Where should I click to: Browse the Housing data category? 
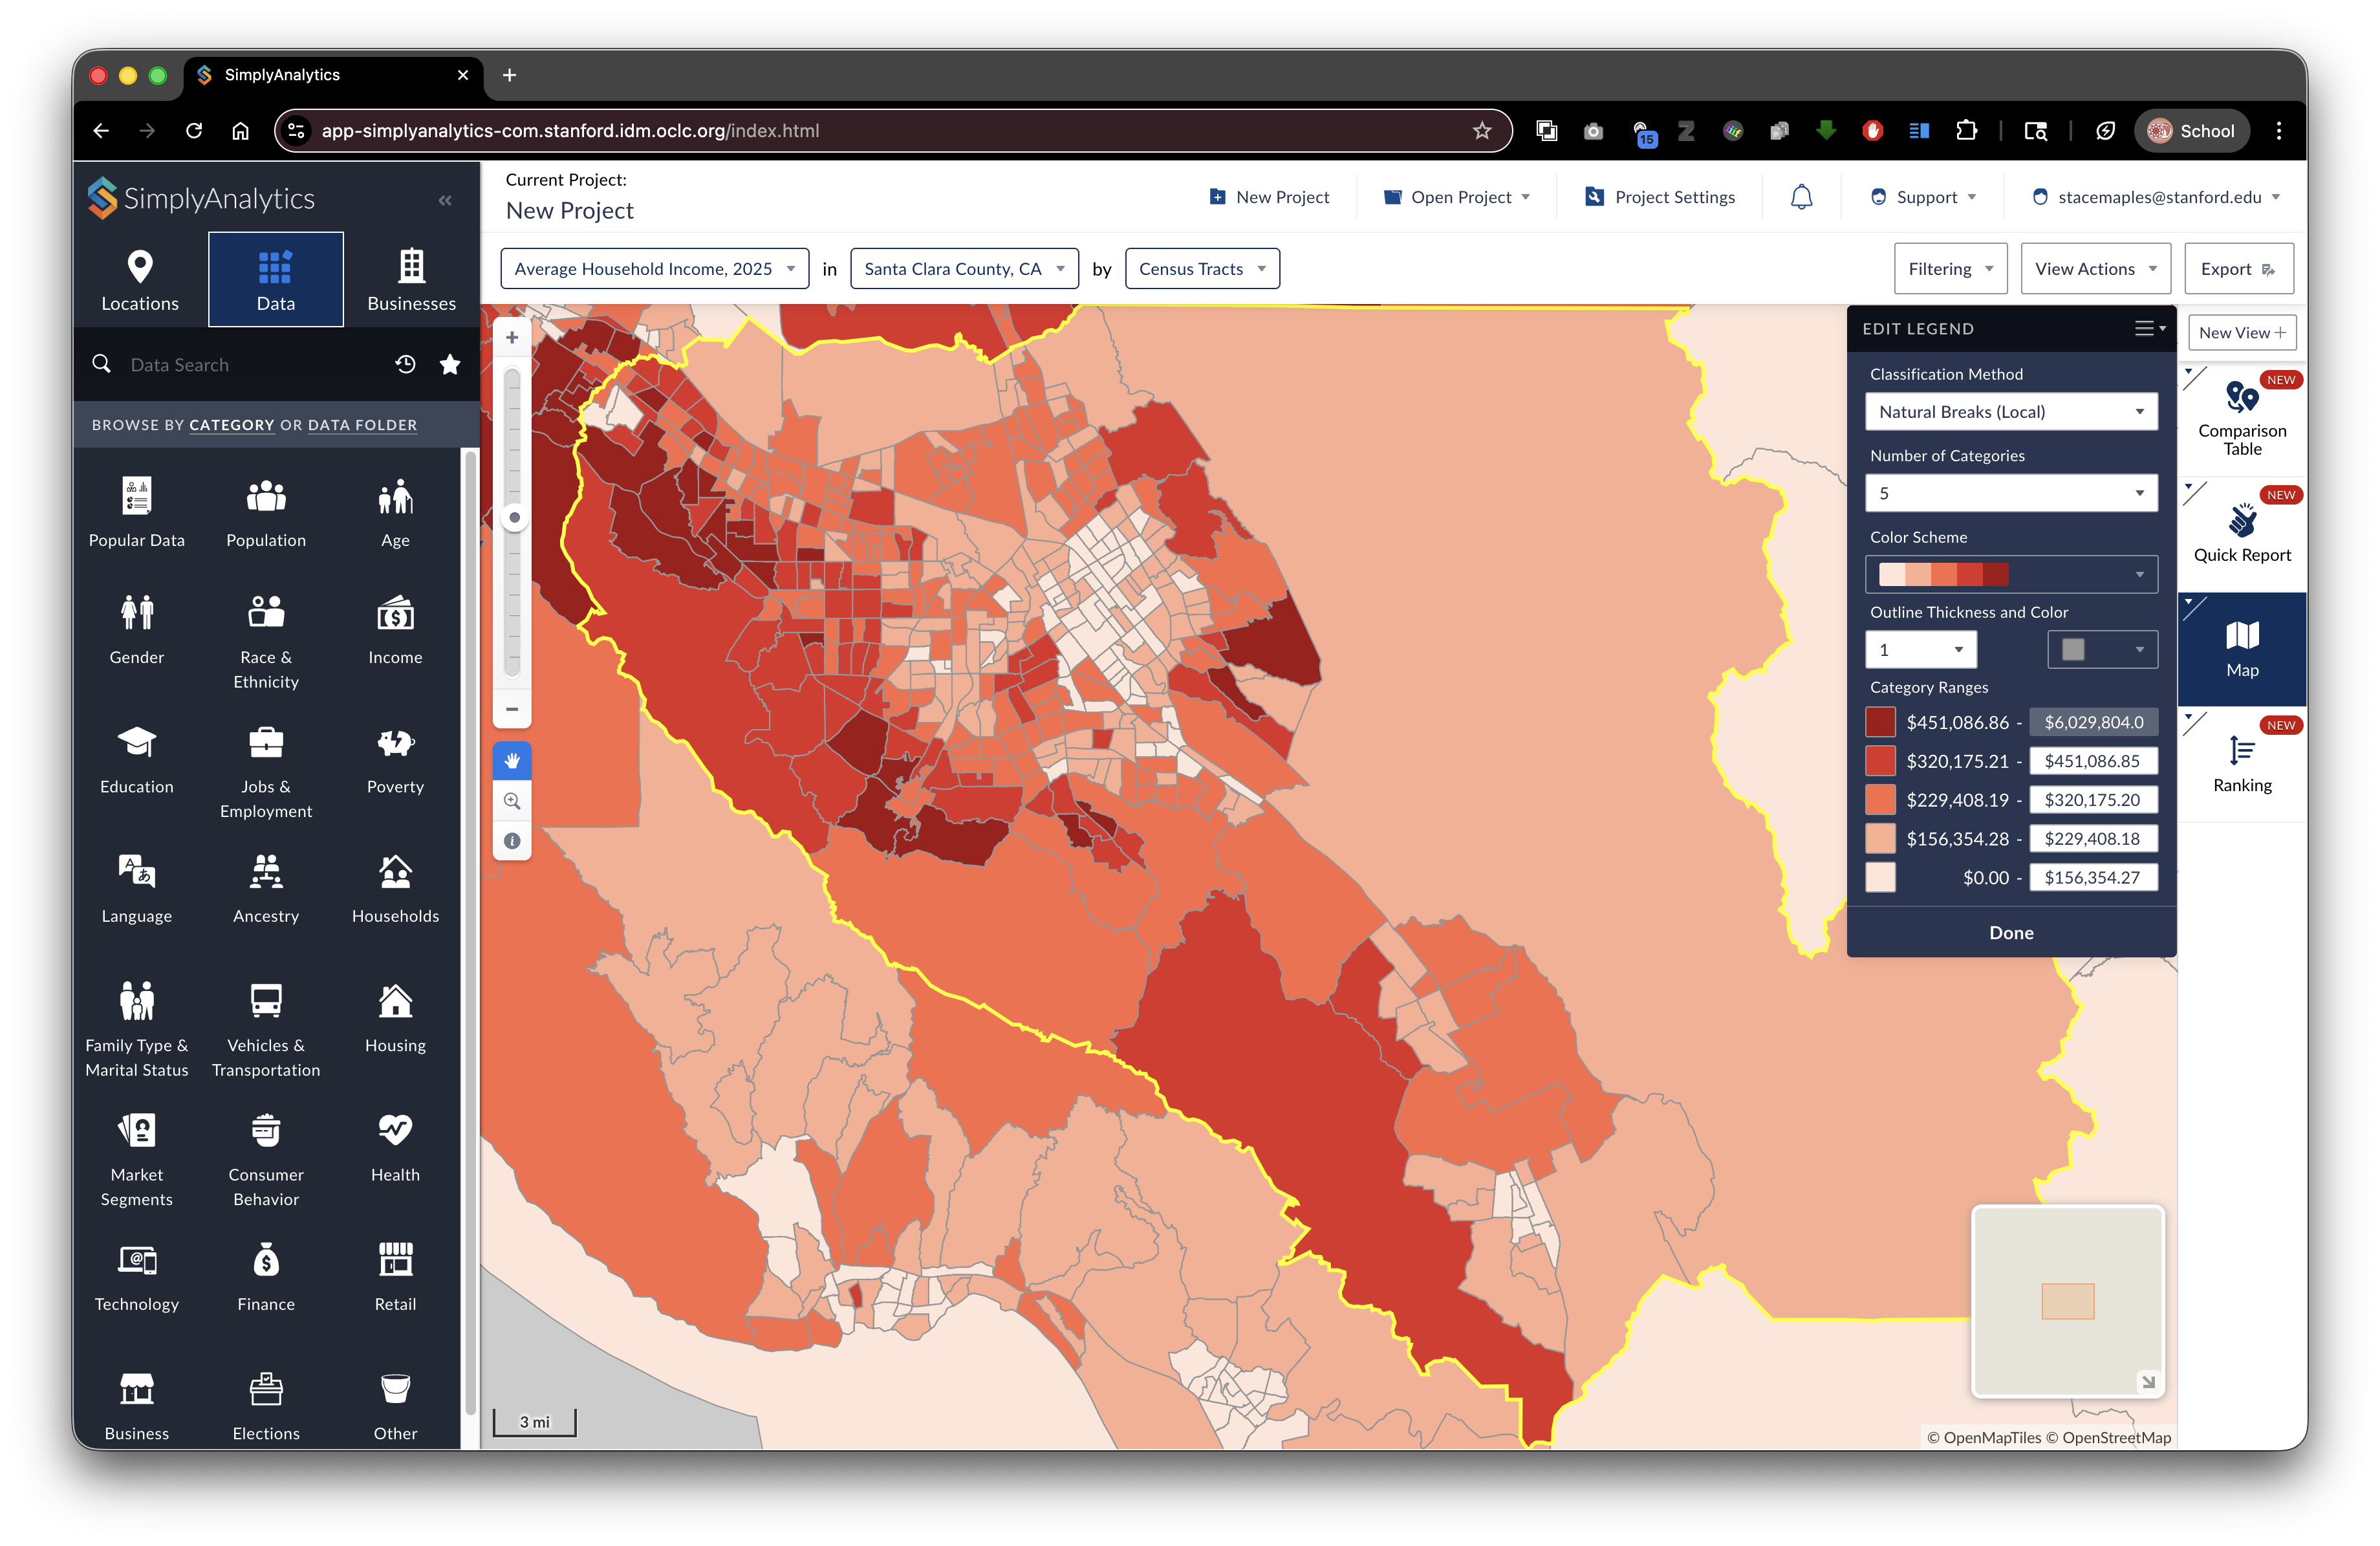395,1018
